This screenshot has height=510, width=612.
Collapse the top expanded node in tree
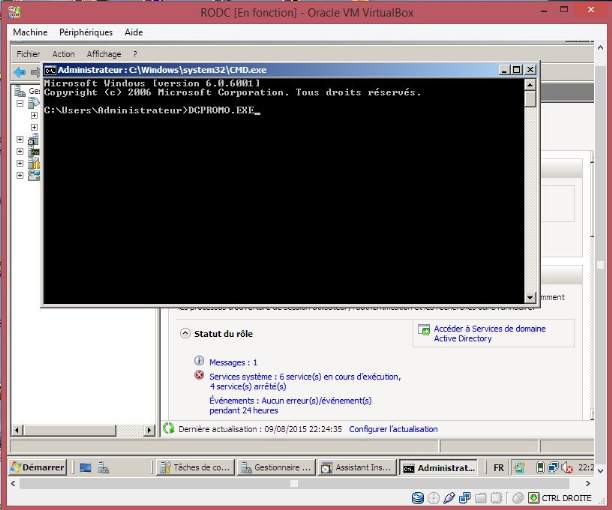coord(19,102)
